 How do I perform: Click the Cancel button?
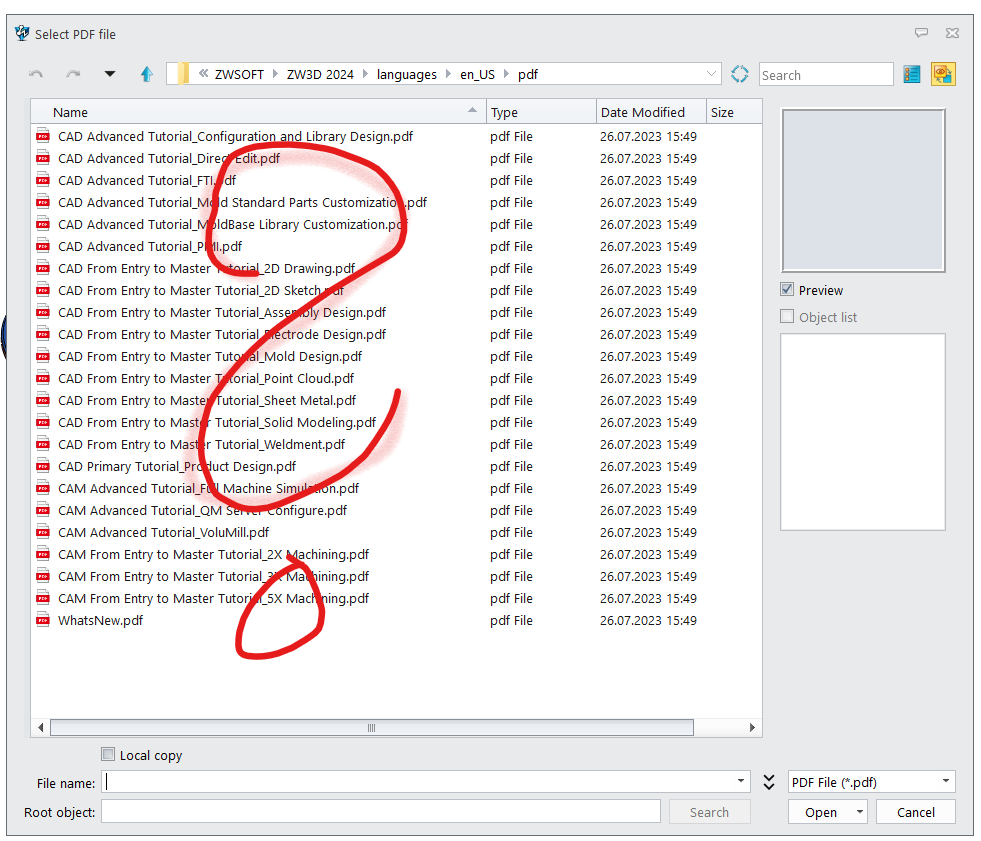point(915,812)
